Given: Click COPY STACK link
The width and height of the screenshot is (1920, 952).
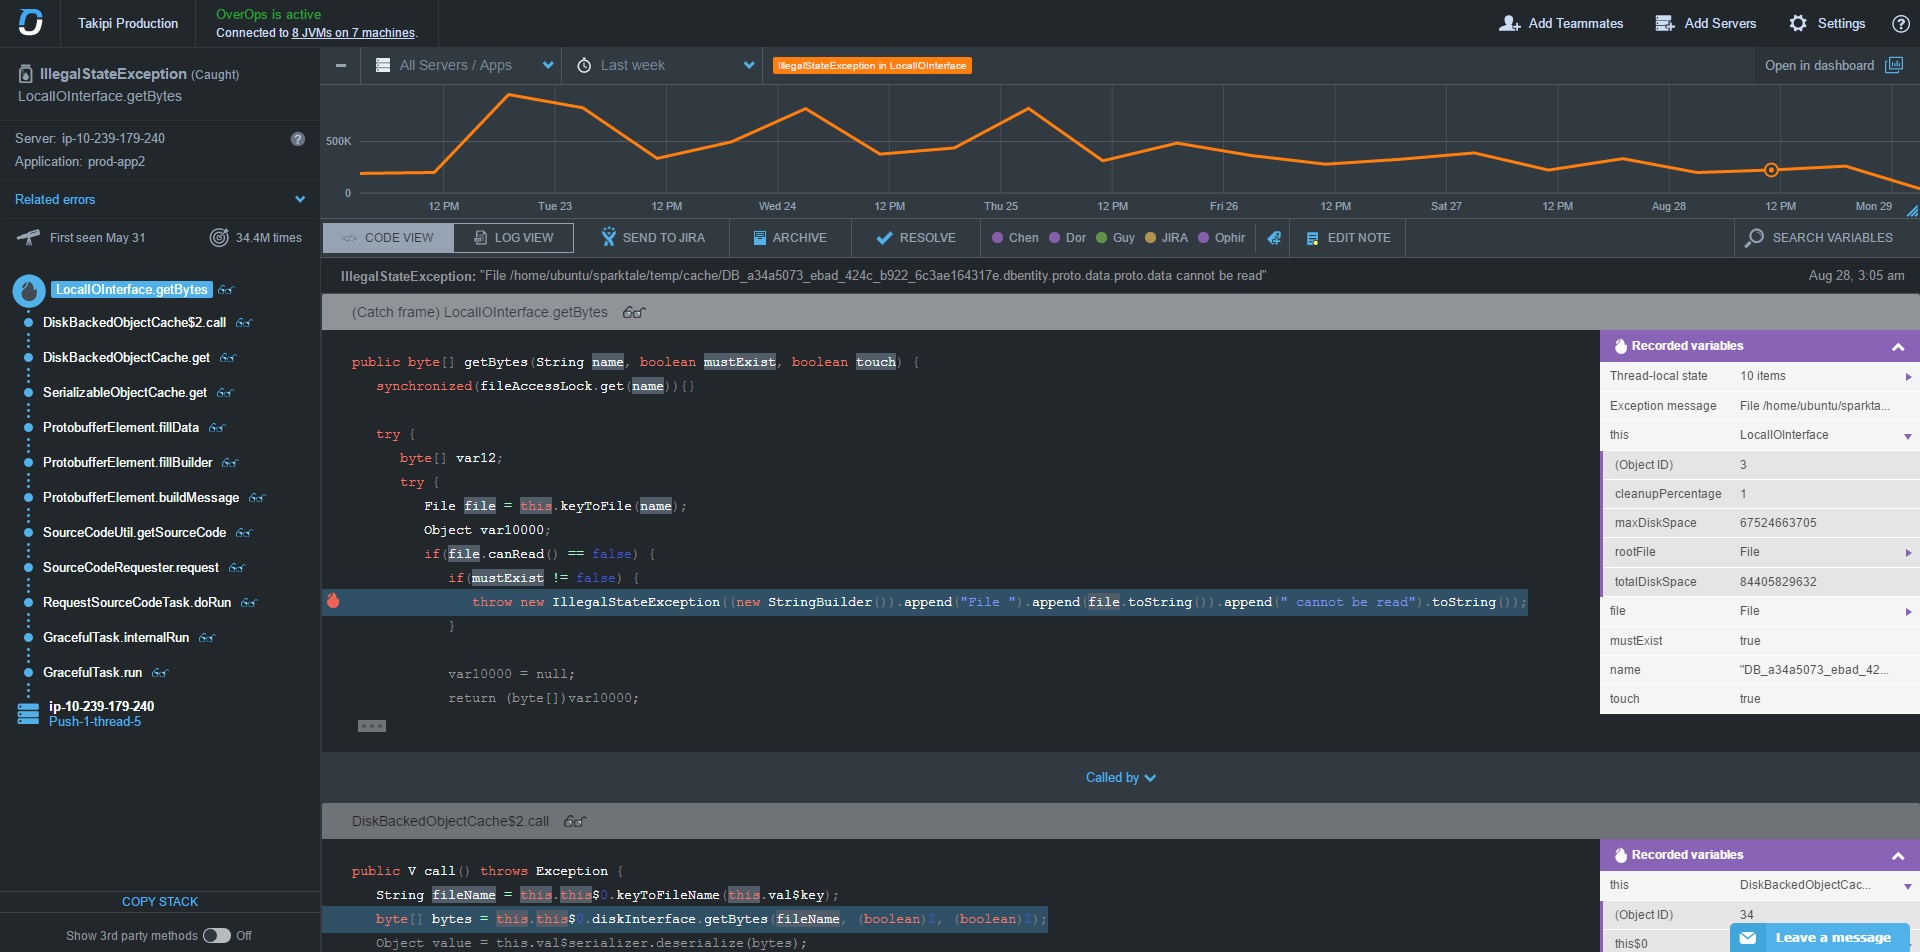Looking at the screenshot, I should coord(160,902).
